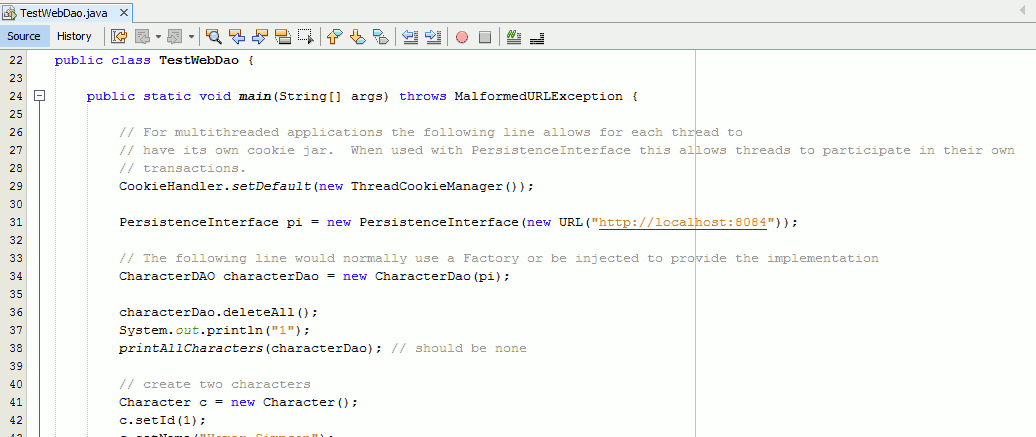The width and height of the screenshot is (1036, 437).
Task: Shift the line left
Action: [x=410, y=37]
